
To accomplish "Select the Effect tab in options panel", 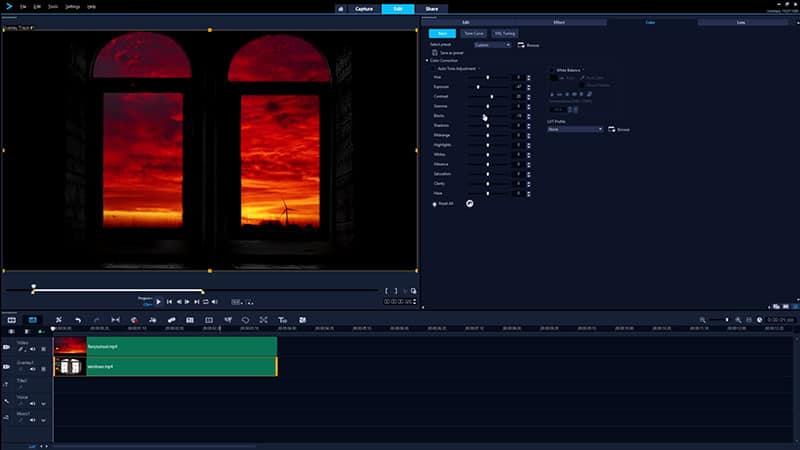I will click(x=559, y=22).
